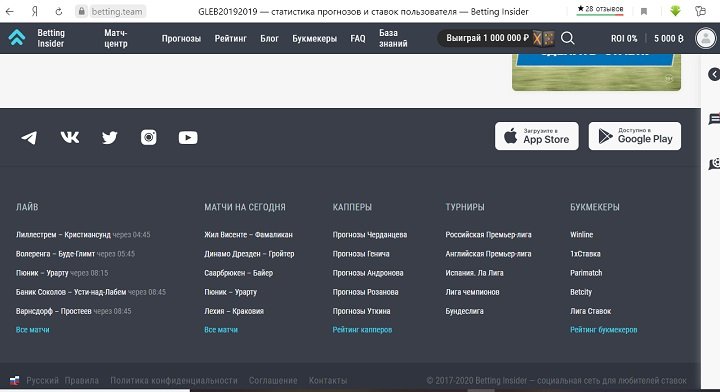Screen dimensions: 720x392
Task: Open Жил Висенте – Фамаликан match
Action: pyautogui.click(x=248, y=235)
